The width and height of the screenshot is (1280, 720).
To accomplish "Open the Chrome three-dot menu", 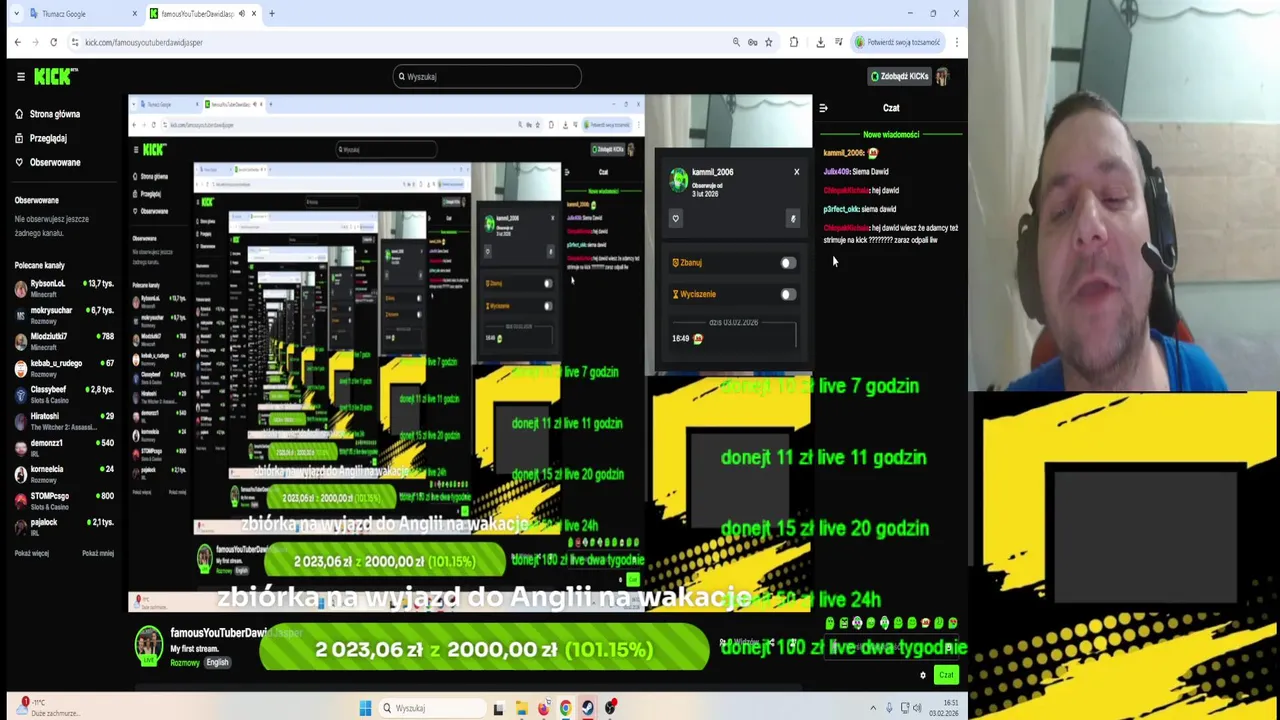I will click(x=957, y=42).
